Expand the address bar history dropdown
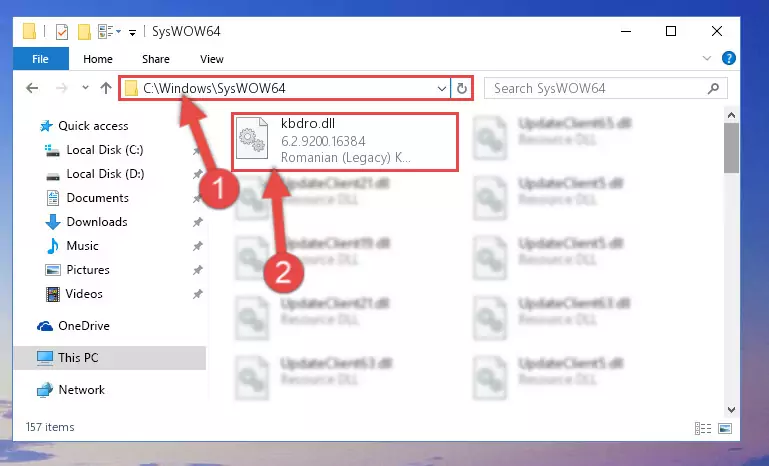Viewport: 769px width, 466px height. tap(441, 89)
